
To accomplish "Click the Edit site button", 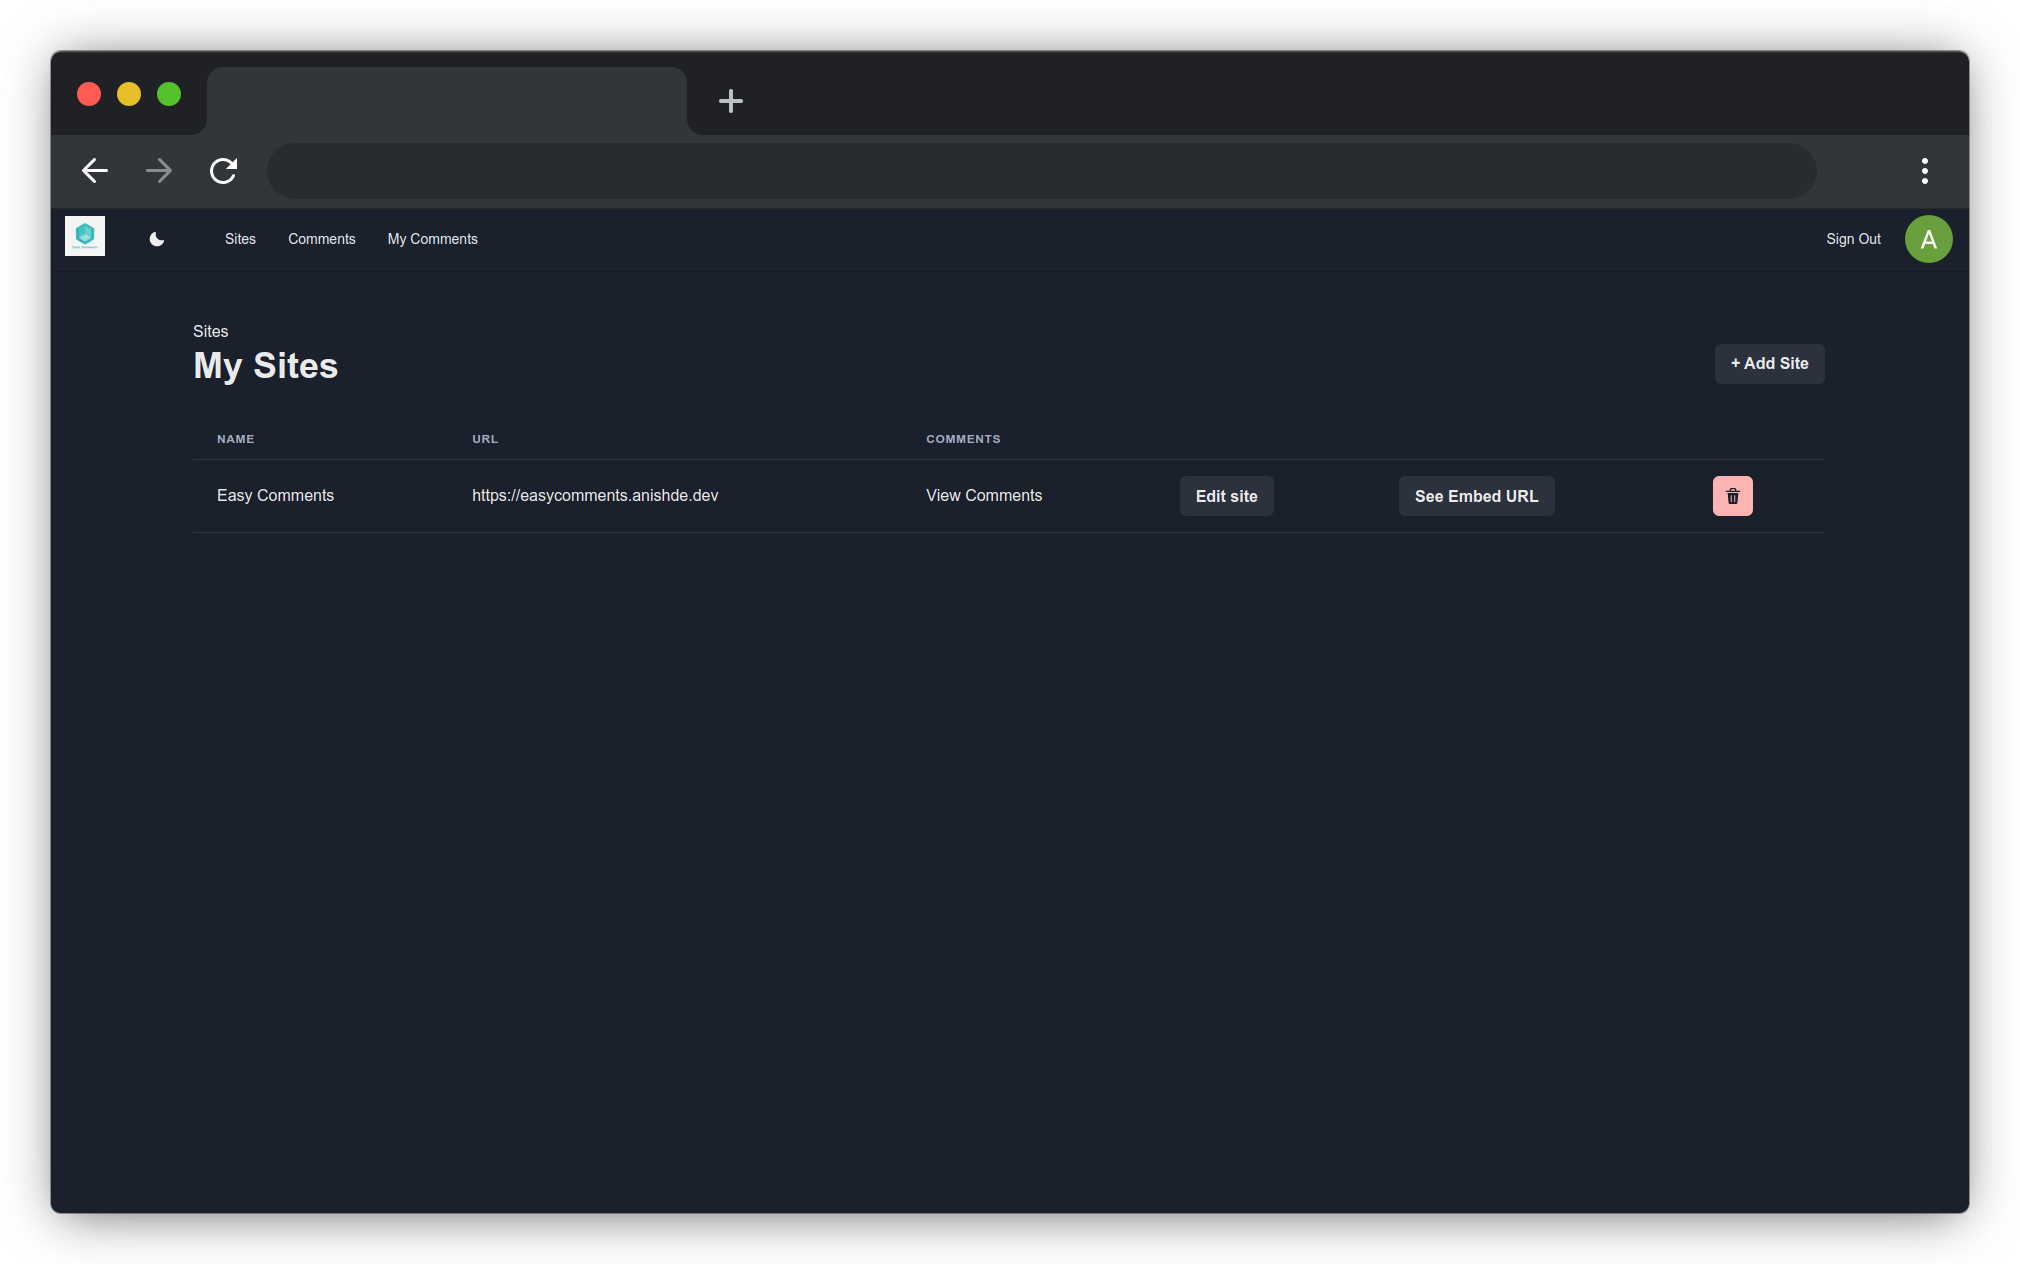I will click(1226, 496).
